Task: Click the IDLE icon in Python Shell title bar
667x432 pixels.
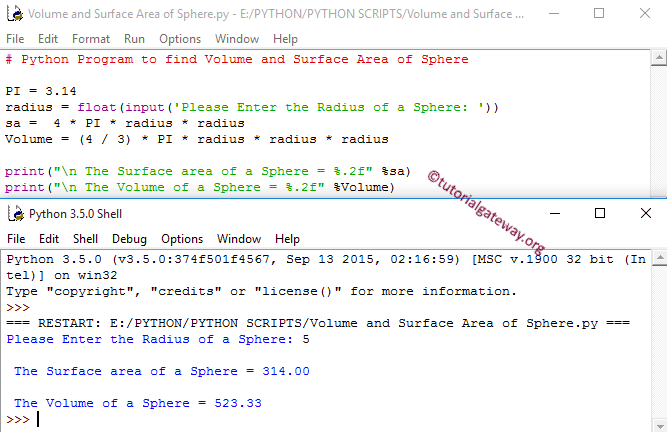Action: coord(16,213)
